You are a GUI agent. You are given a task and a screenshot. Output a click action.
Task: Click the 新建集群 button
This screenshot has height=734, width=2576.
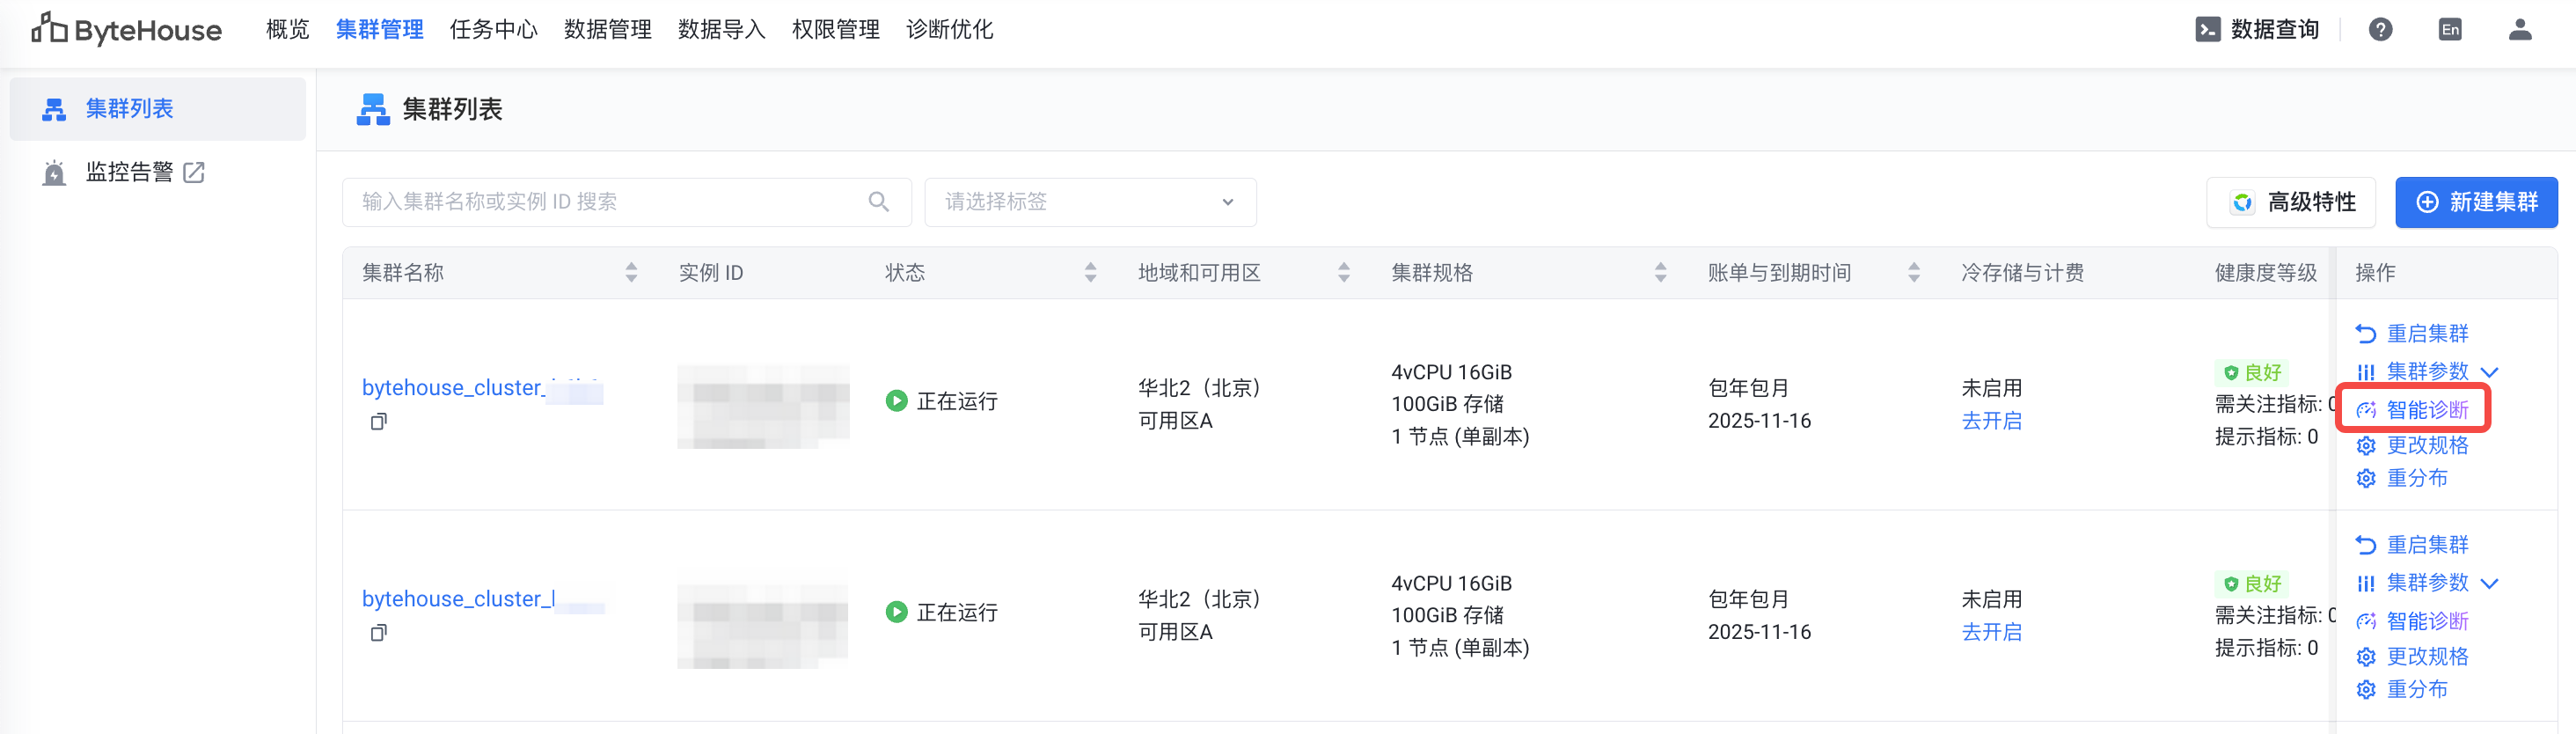pyautogui.click(x=2476, y=202)
